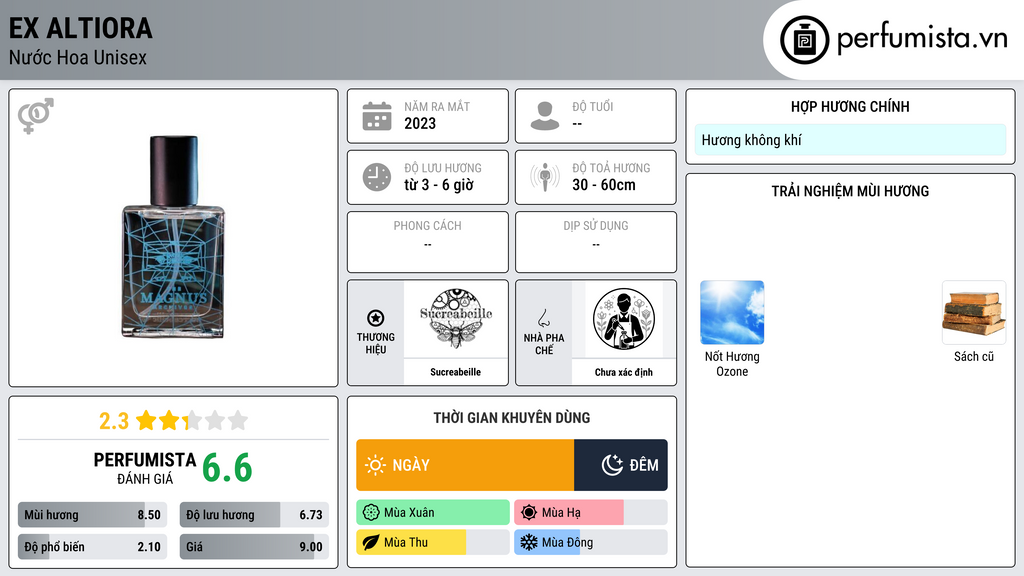The height and width of the screenshot is (576, 1024).
Task: Click the Perfumista đánh giá label
Action: (x=145, y=469)
